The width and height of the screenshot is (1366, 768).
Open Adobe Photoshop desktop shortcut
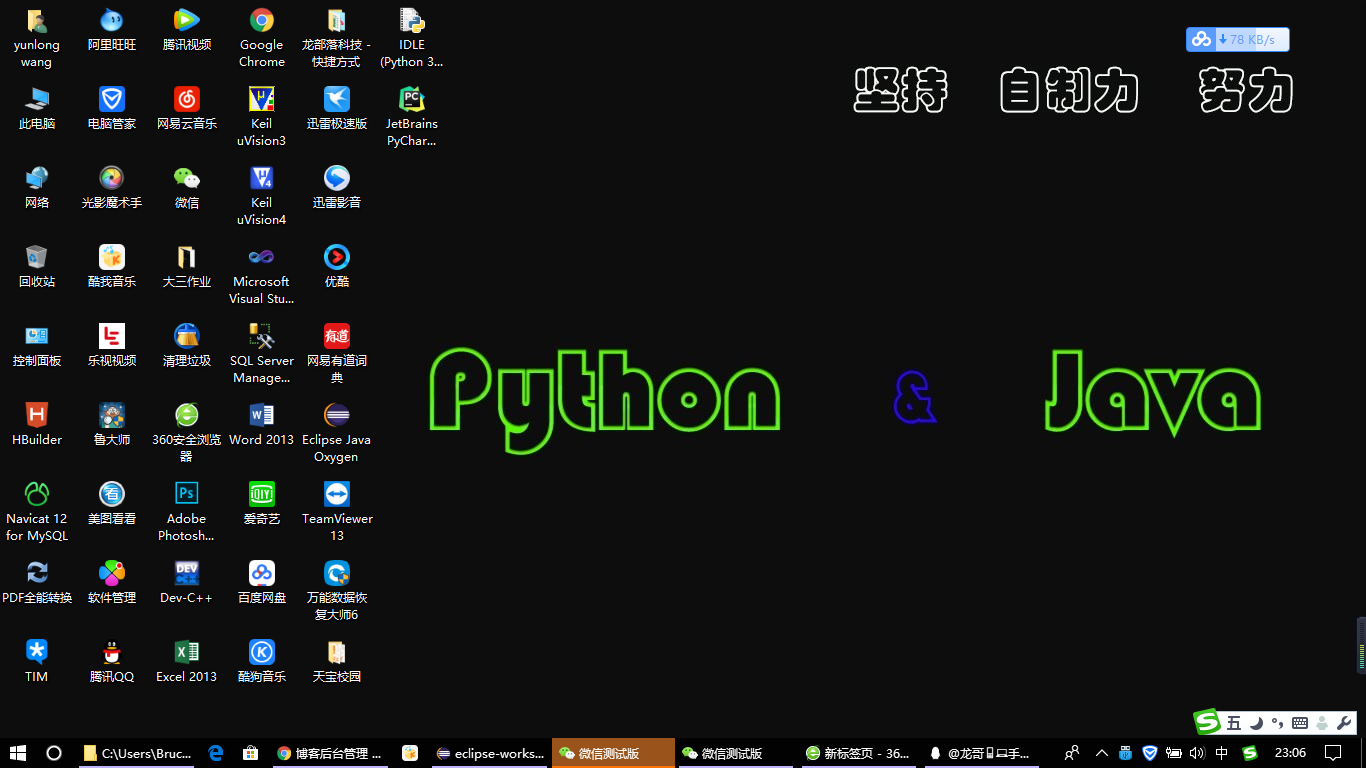tap(187, 512)
